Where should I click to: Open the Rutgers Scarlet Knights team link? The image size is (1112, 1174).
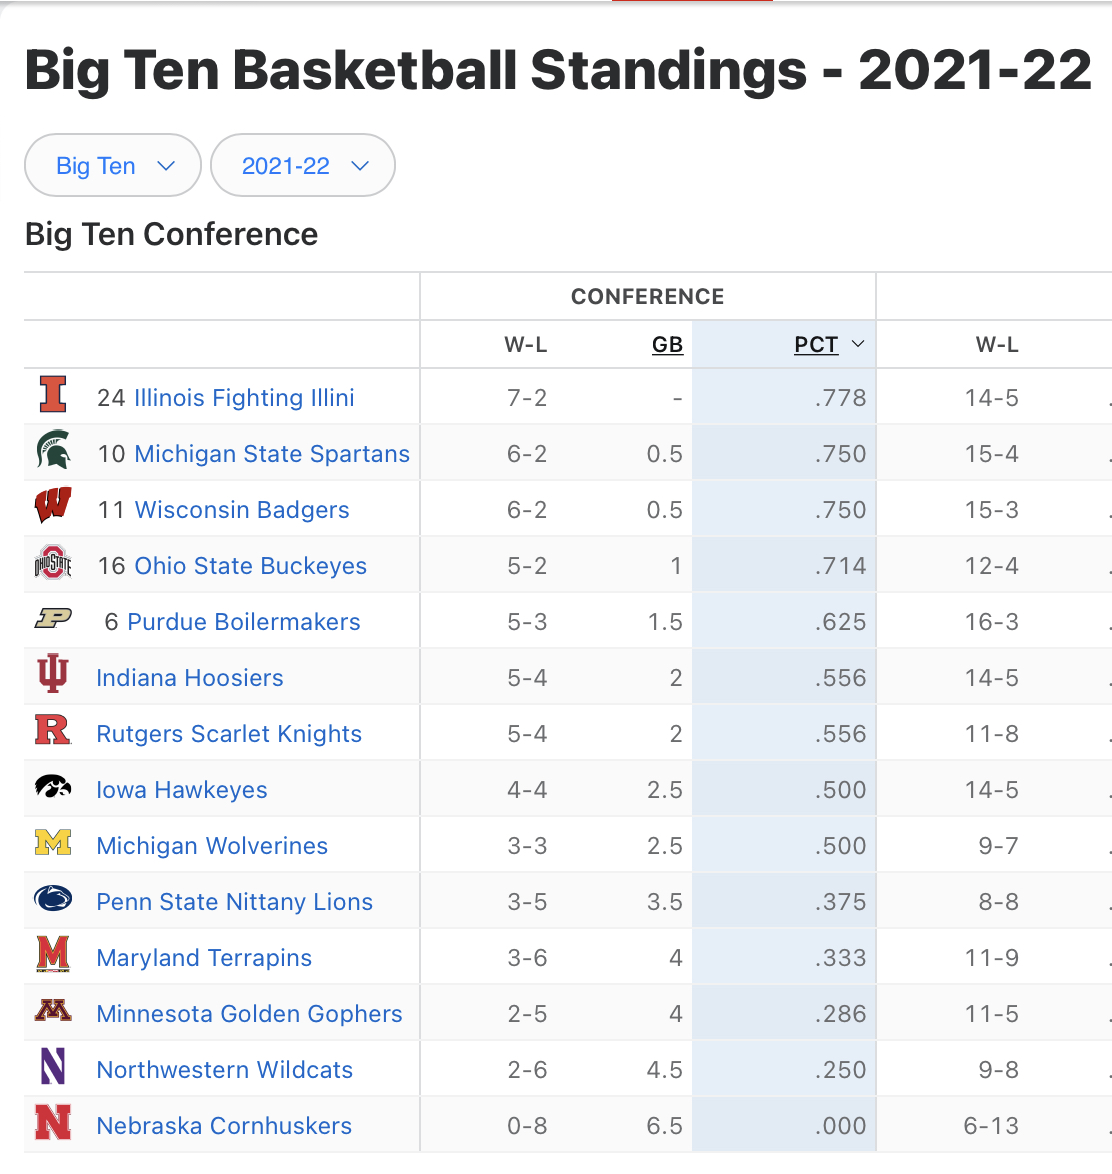[x=229, y=734]
